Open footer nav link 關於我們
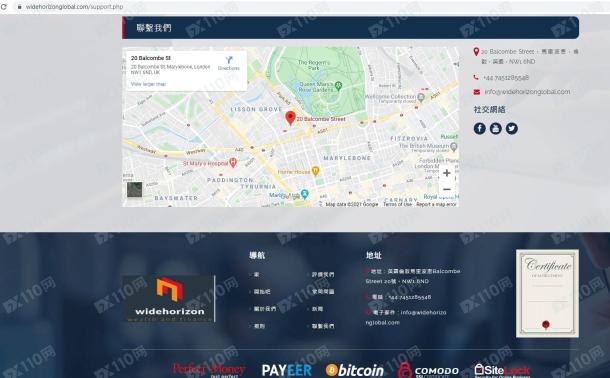Viewport: 610px width, 378px height. coord(265,309)
